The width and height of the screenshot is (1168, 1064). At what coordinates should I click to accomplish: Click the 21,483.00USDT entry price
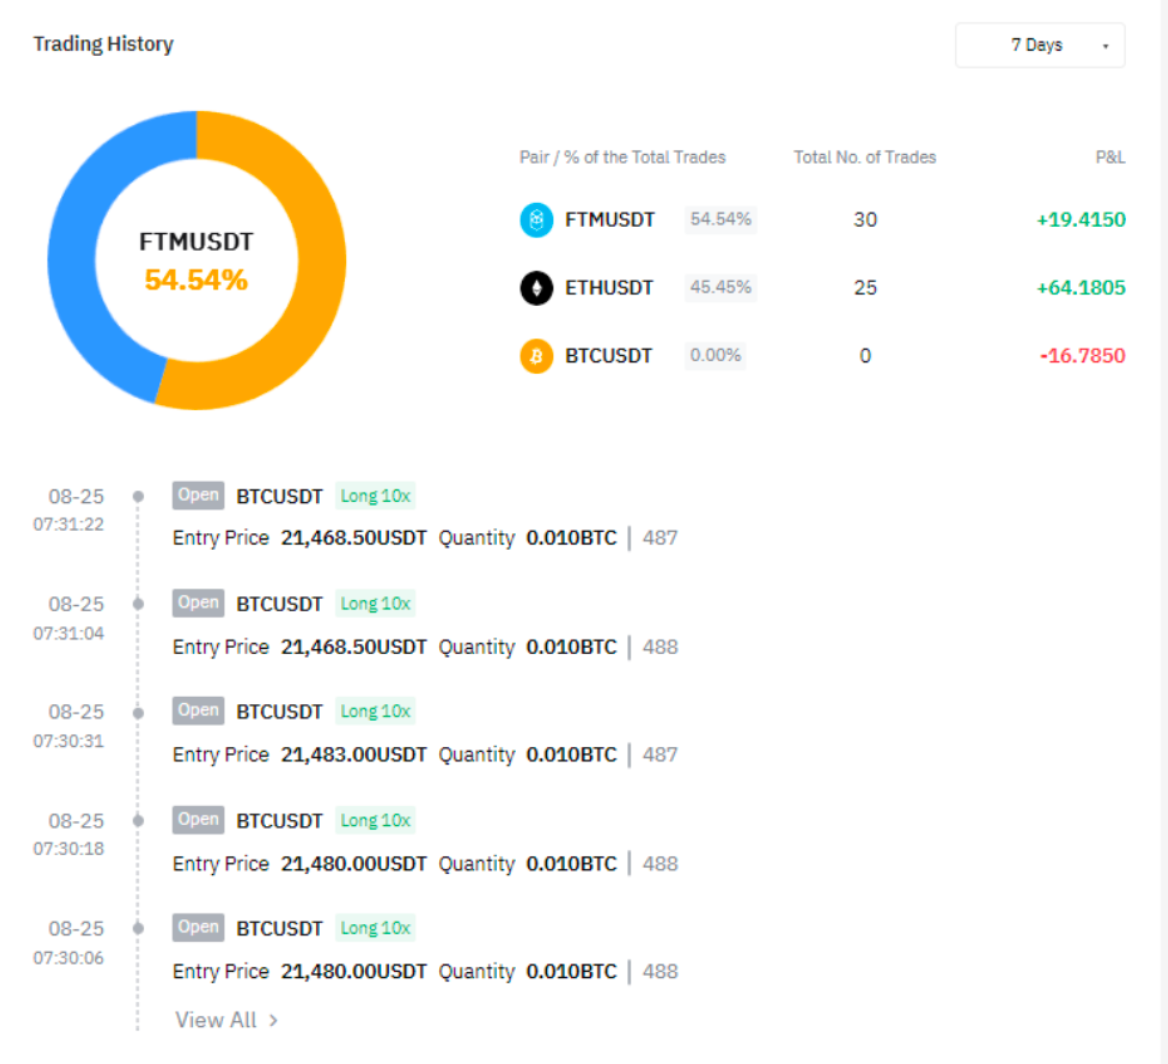(353, 755)
